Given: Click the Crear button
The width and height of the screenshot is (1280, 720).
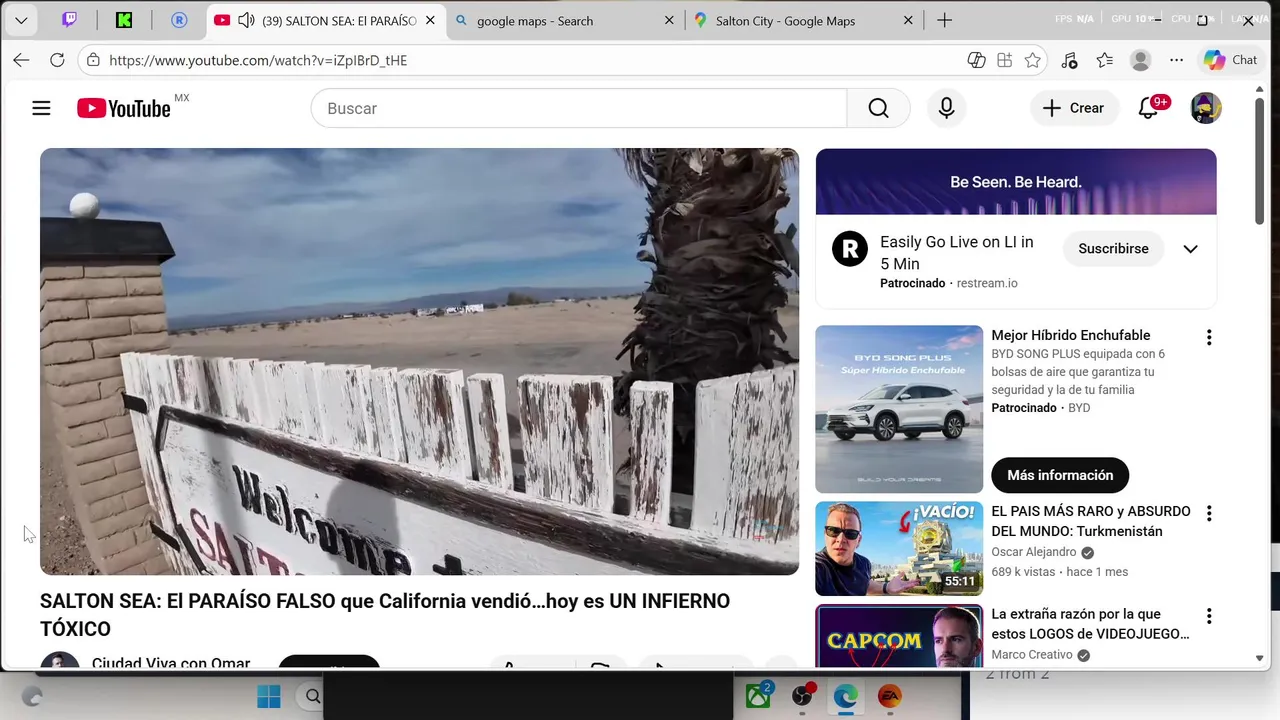Looking at the screenshot, I should [1073, 108].
